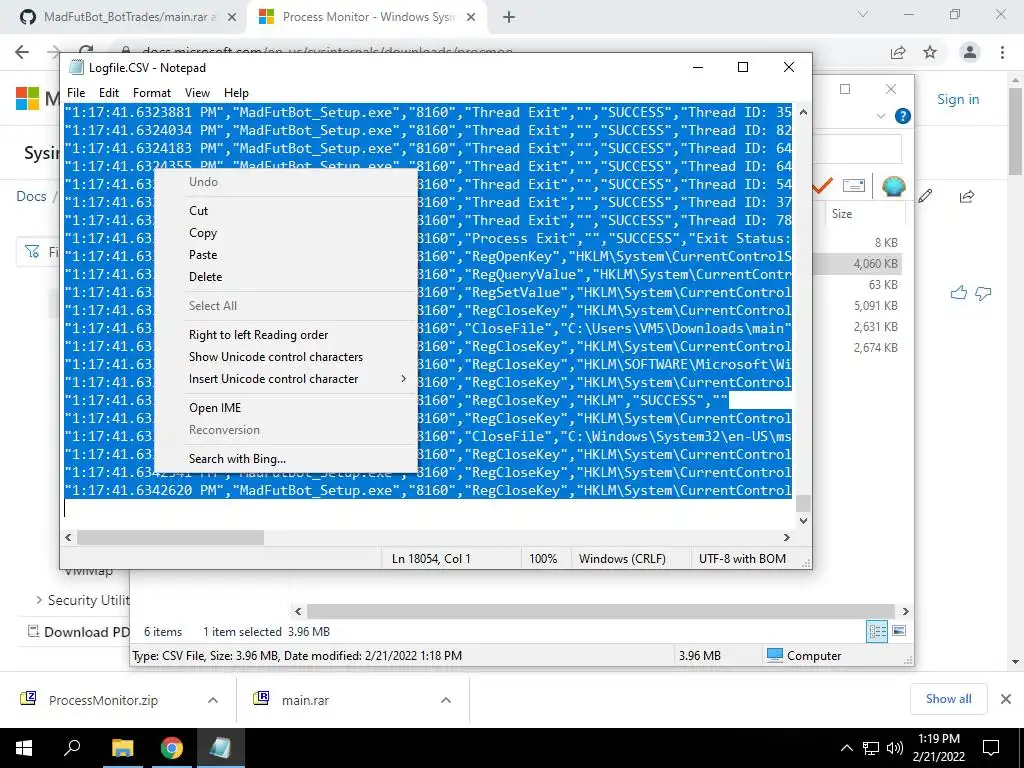Open File Explorer from taskbar

click(x=122, y=748)
